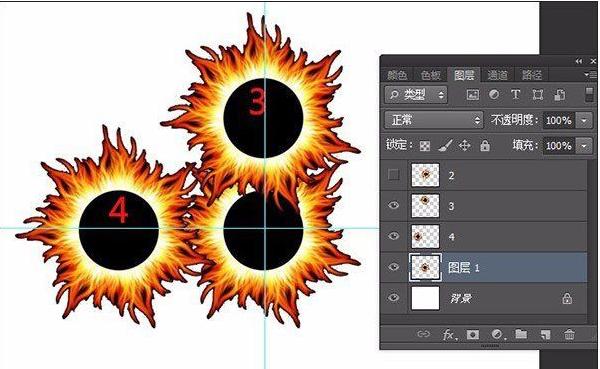Select the 图层 1 layer name
The width and height of the screenshot is (600, 369).
463,267
